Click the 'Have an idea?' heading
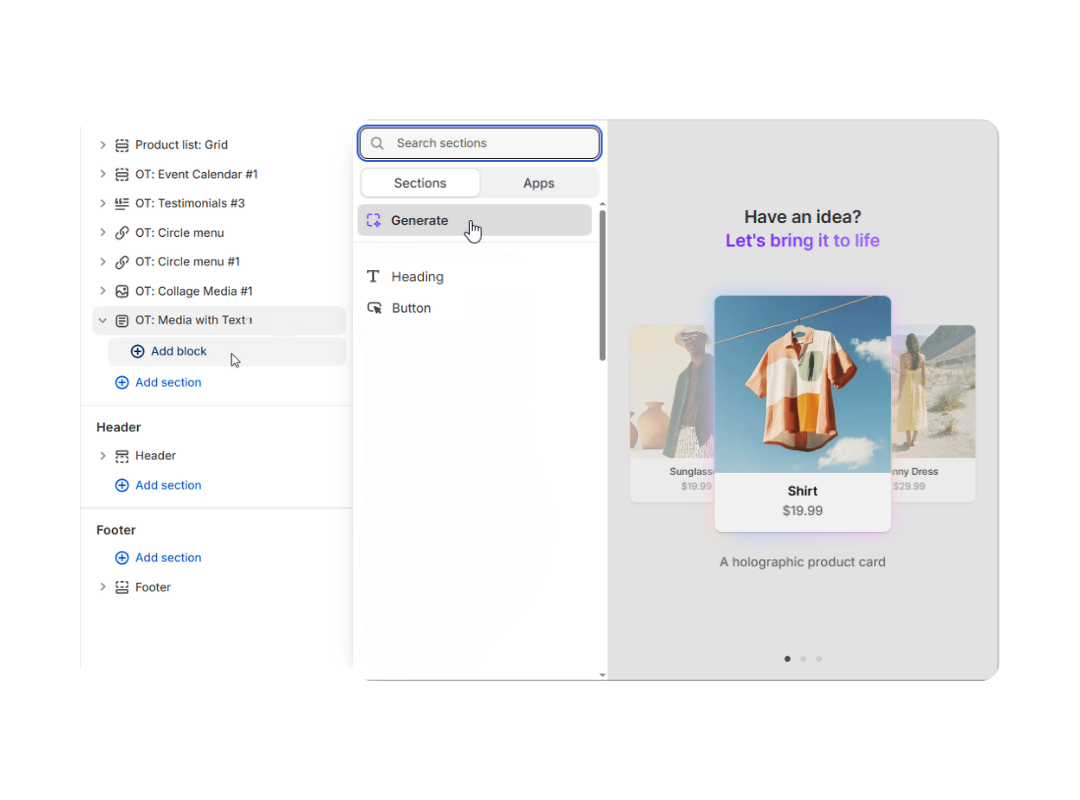This screenshot has width=1080, height=800. (x=802, y=217)
